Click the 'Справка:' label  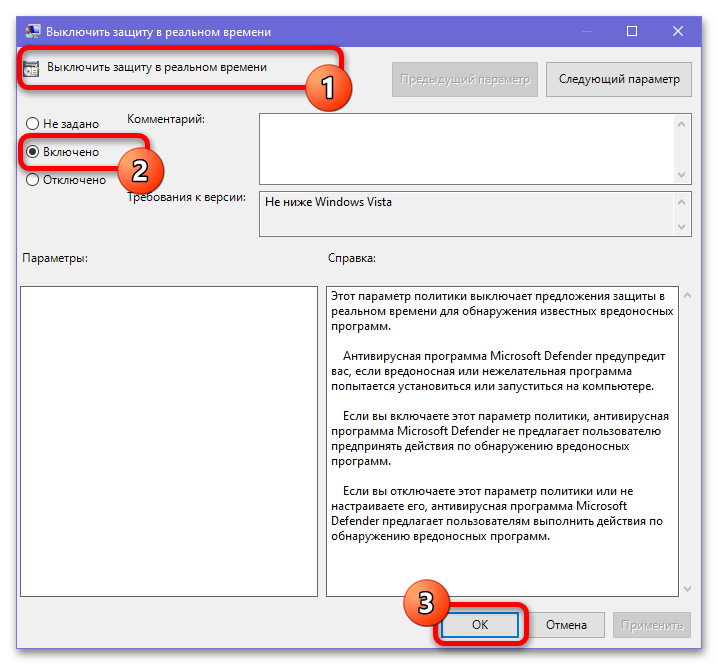352,258
